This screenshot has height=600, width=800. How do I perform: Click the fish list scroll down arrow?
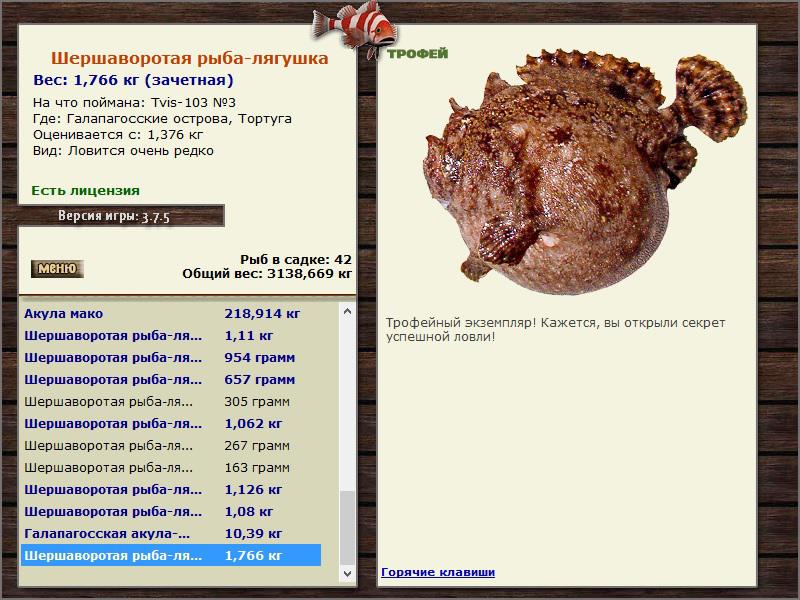347,573
